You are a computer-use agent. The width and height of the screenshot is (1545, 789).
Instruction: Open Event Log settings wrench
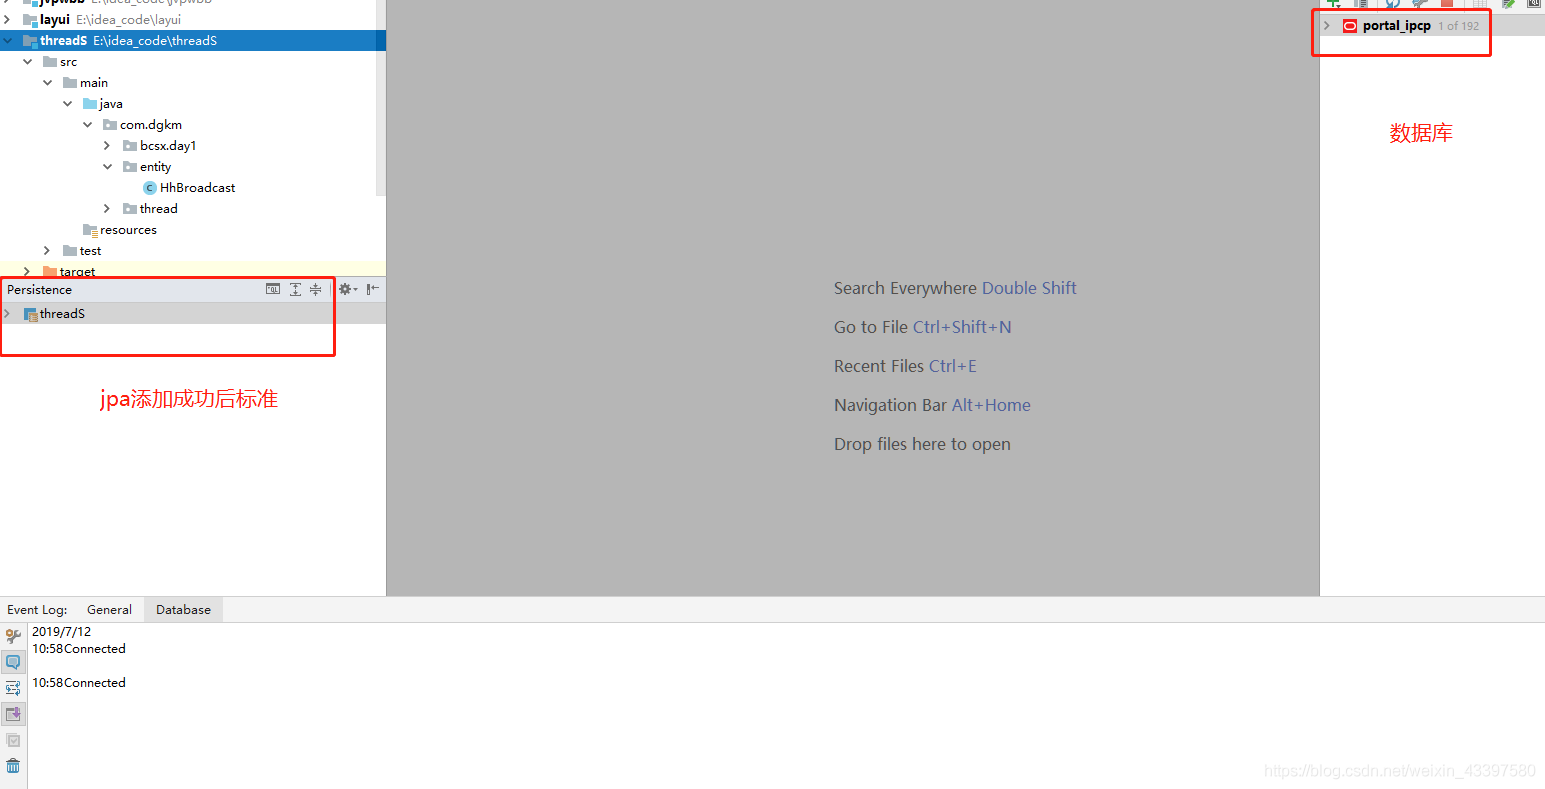(13, 636)
